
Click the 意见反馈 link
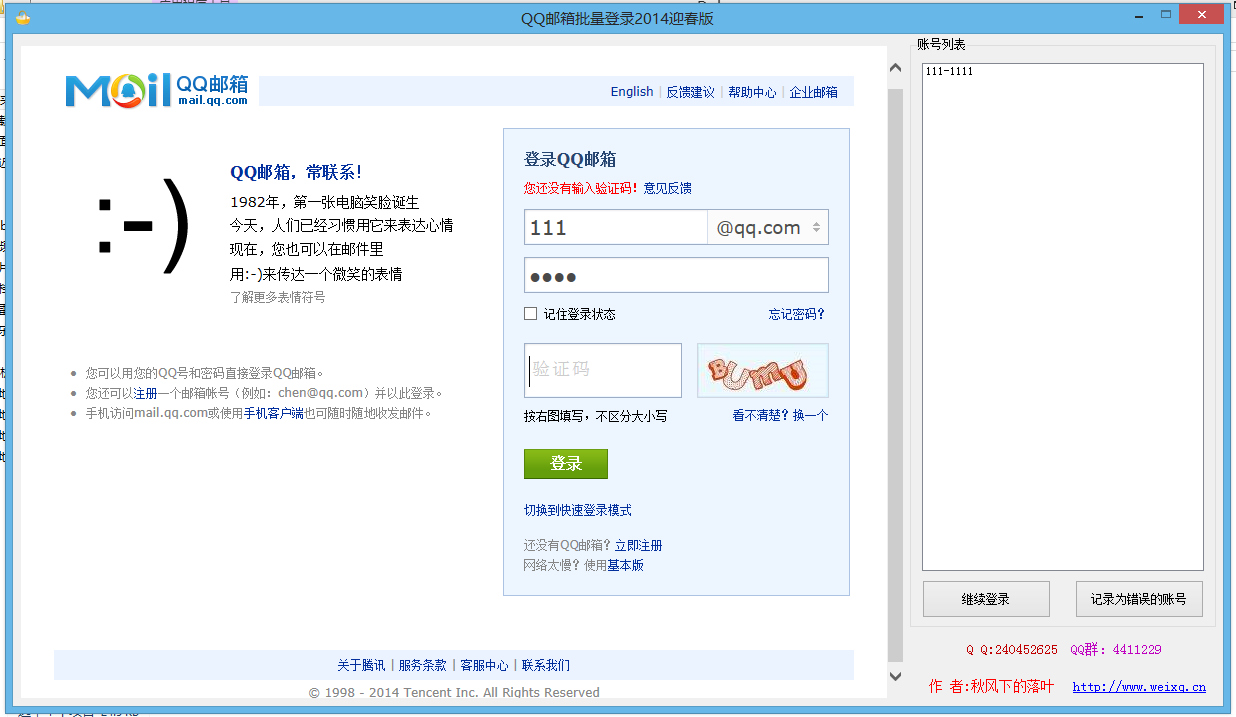667,188
